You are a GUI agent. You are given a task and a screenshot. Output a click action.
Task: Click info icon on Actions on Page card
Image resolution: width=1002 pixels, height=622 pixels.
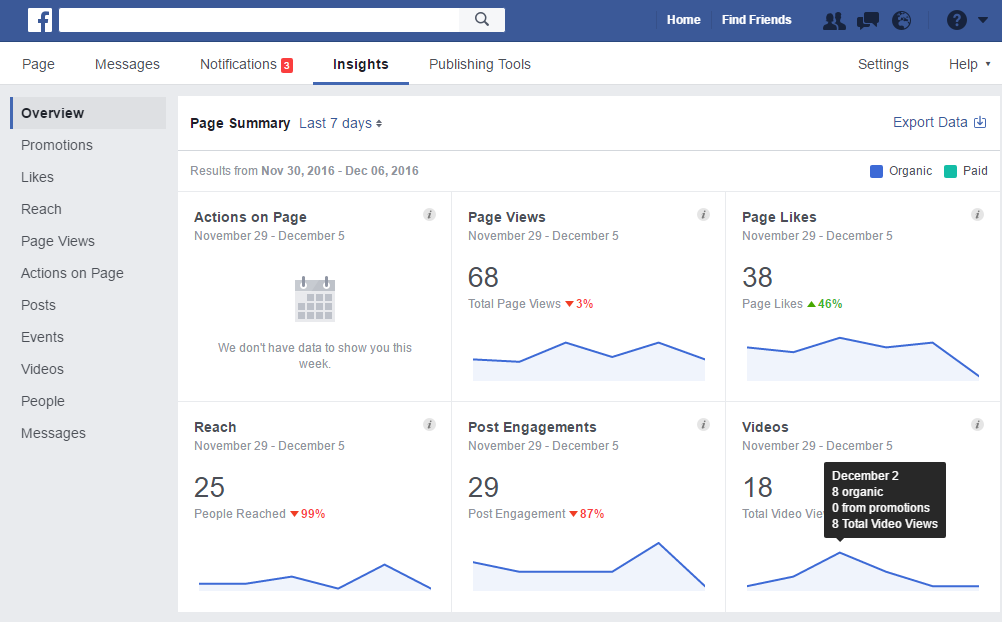(429, 215)
